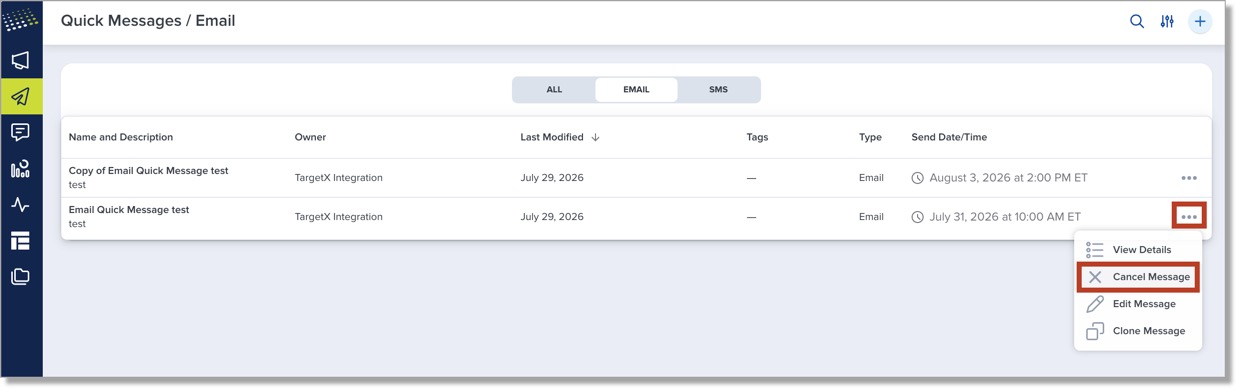
Task: Select the paper plane Quick Messages icon
Action: [21, 97]
